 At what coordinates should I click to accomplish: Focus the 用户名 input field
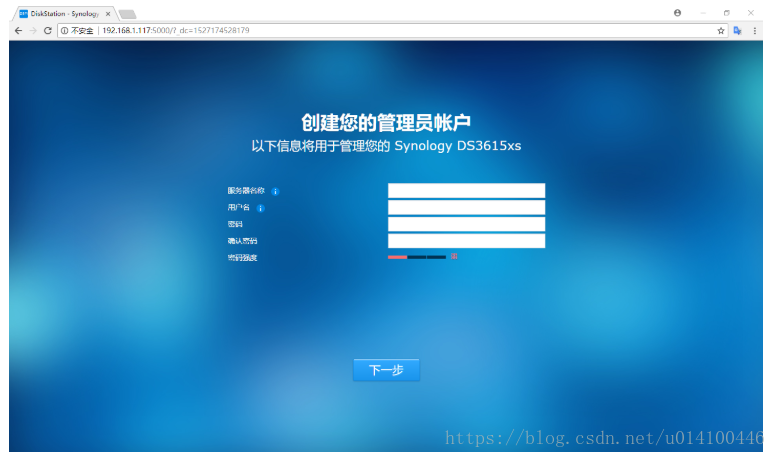pyautogui.click(x=467, y=207)
